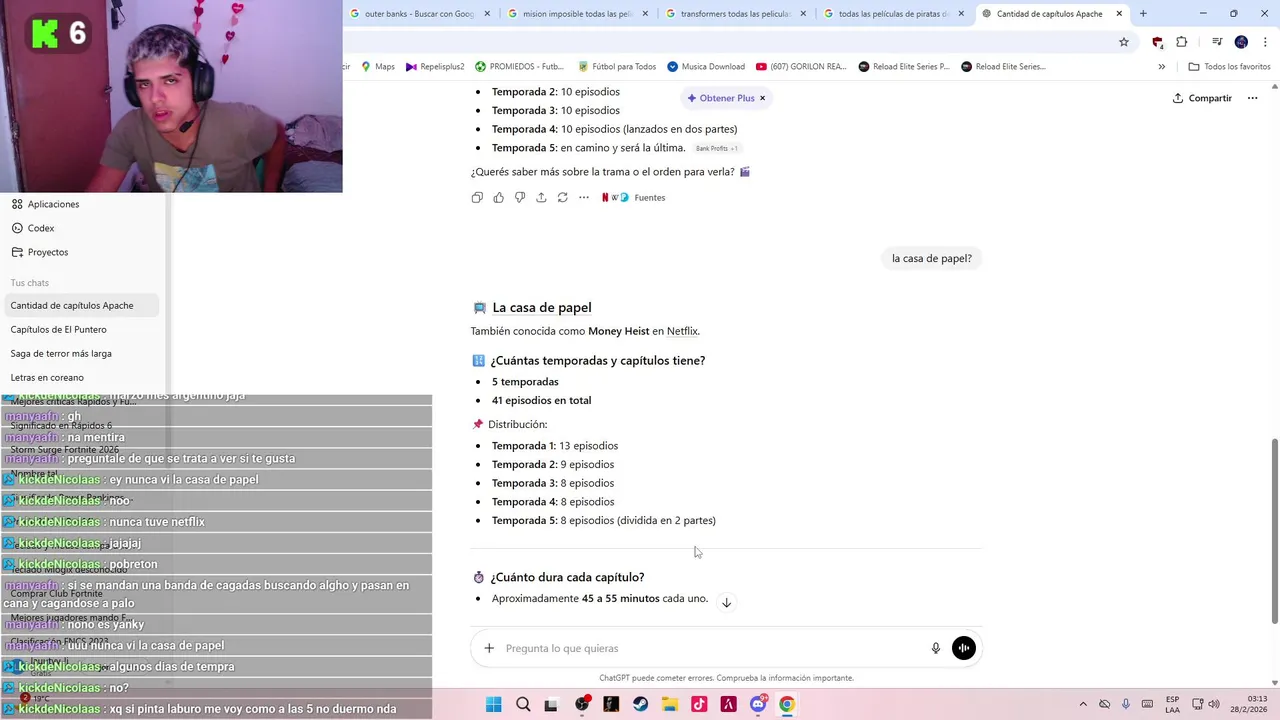Screen dimensions: 1280x720
Task: Click the Netflix link in the answer
Action: (x=682, y=331)
